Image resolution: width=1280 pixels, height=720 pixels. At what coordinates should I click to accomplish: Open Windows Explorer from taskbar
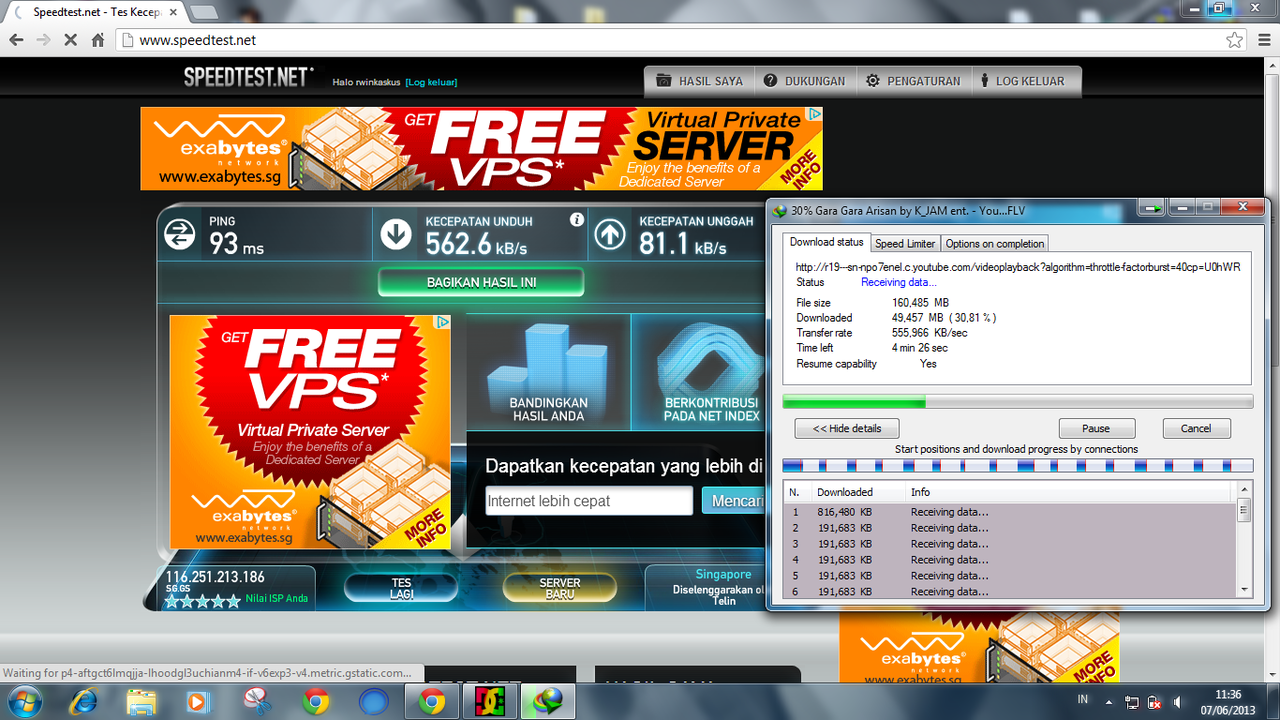(x=140, y=702)
